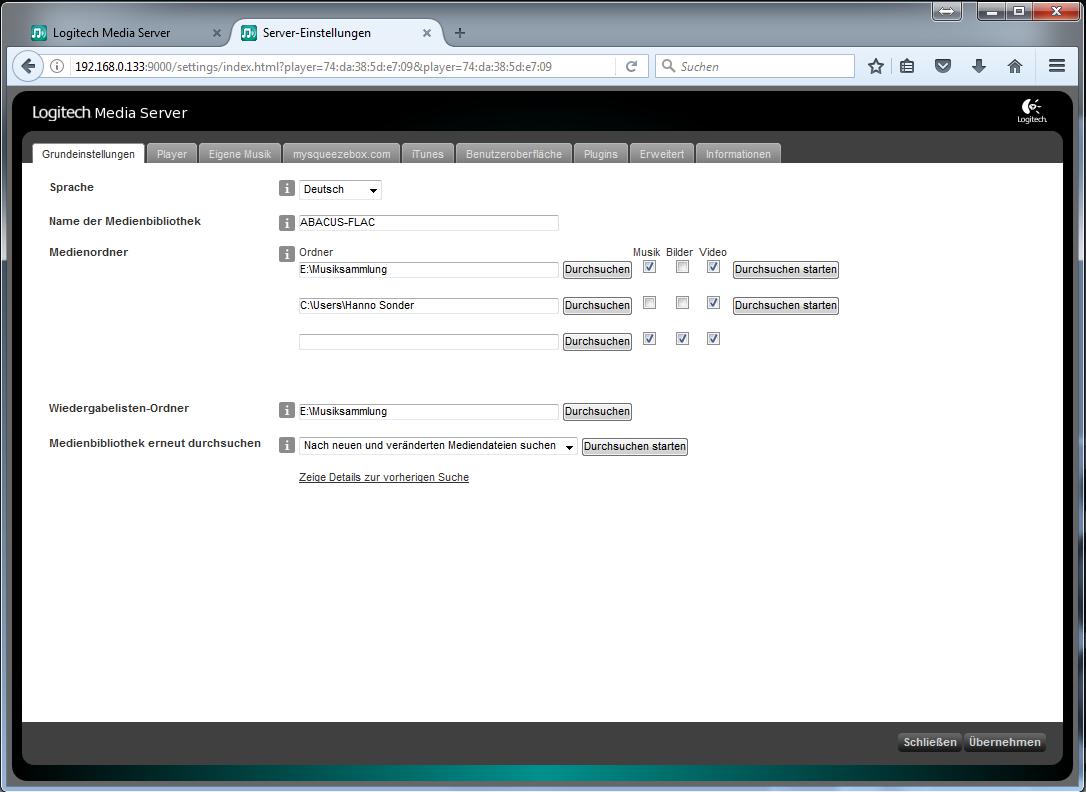Start library rescan Durchsuchen starten button
This screenshot has height=792, width=1086.
point(634,447)
